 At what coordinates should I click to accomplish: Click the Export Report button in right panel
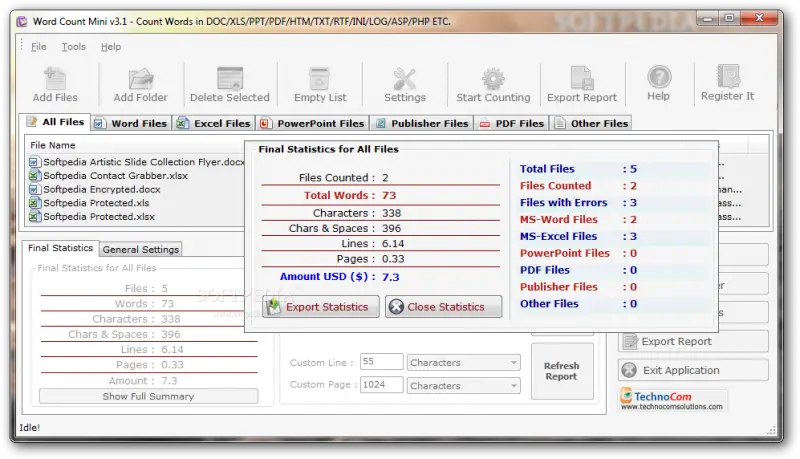(x=693, y=341)
